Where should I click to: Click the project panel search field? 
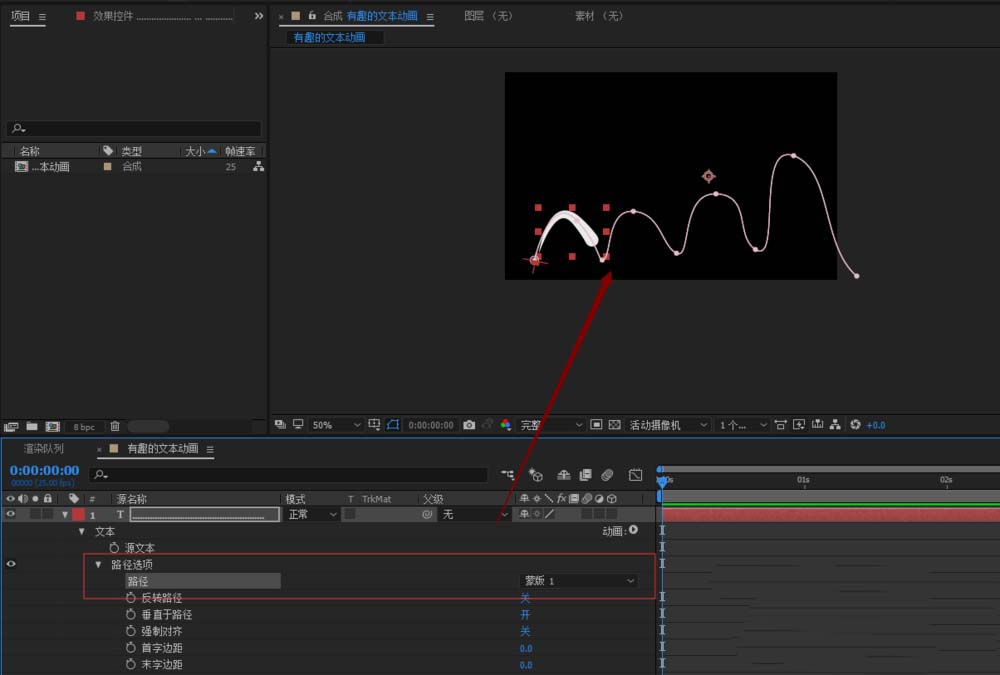click(134, 129)
